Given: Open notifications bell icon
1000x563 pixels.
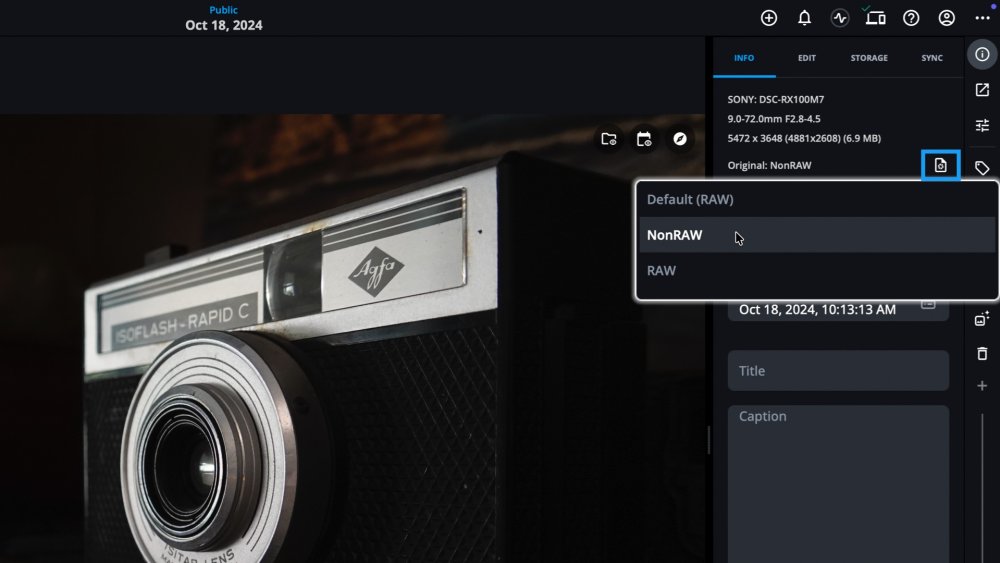Looking at the screenshot, I should (804, 18).
